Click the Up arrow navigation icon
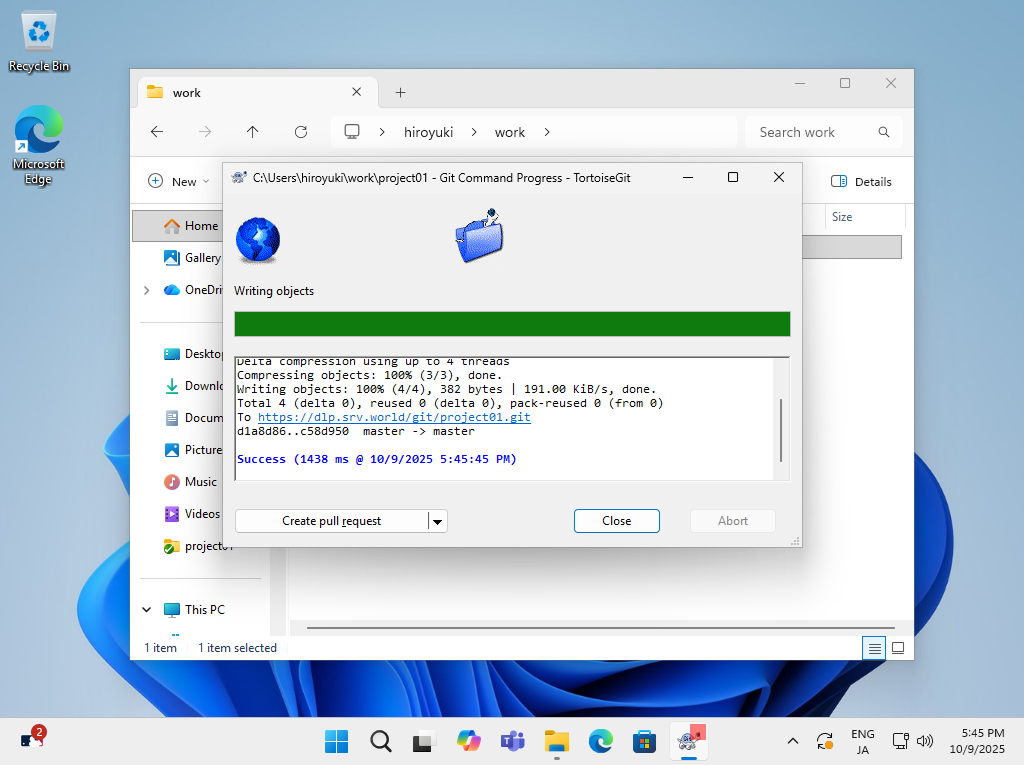 point(253,132)
